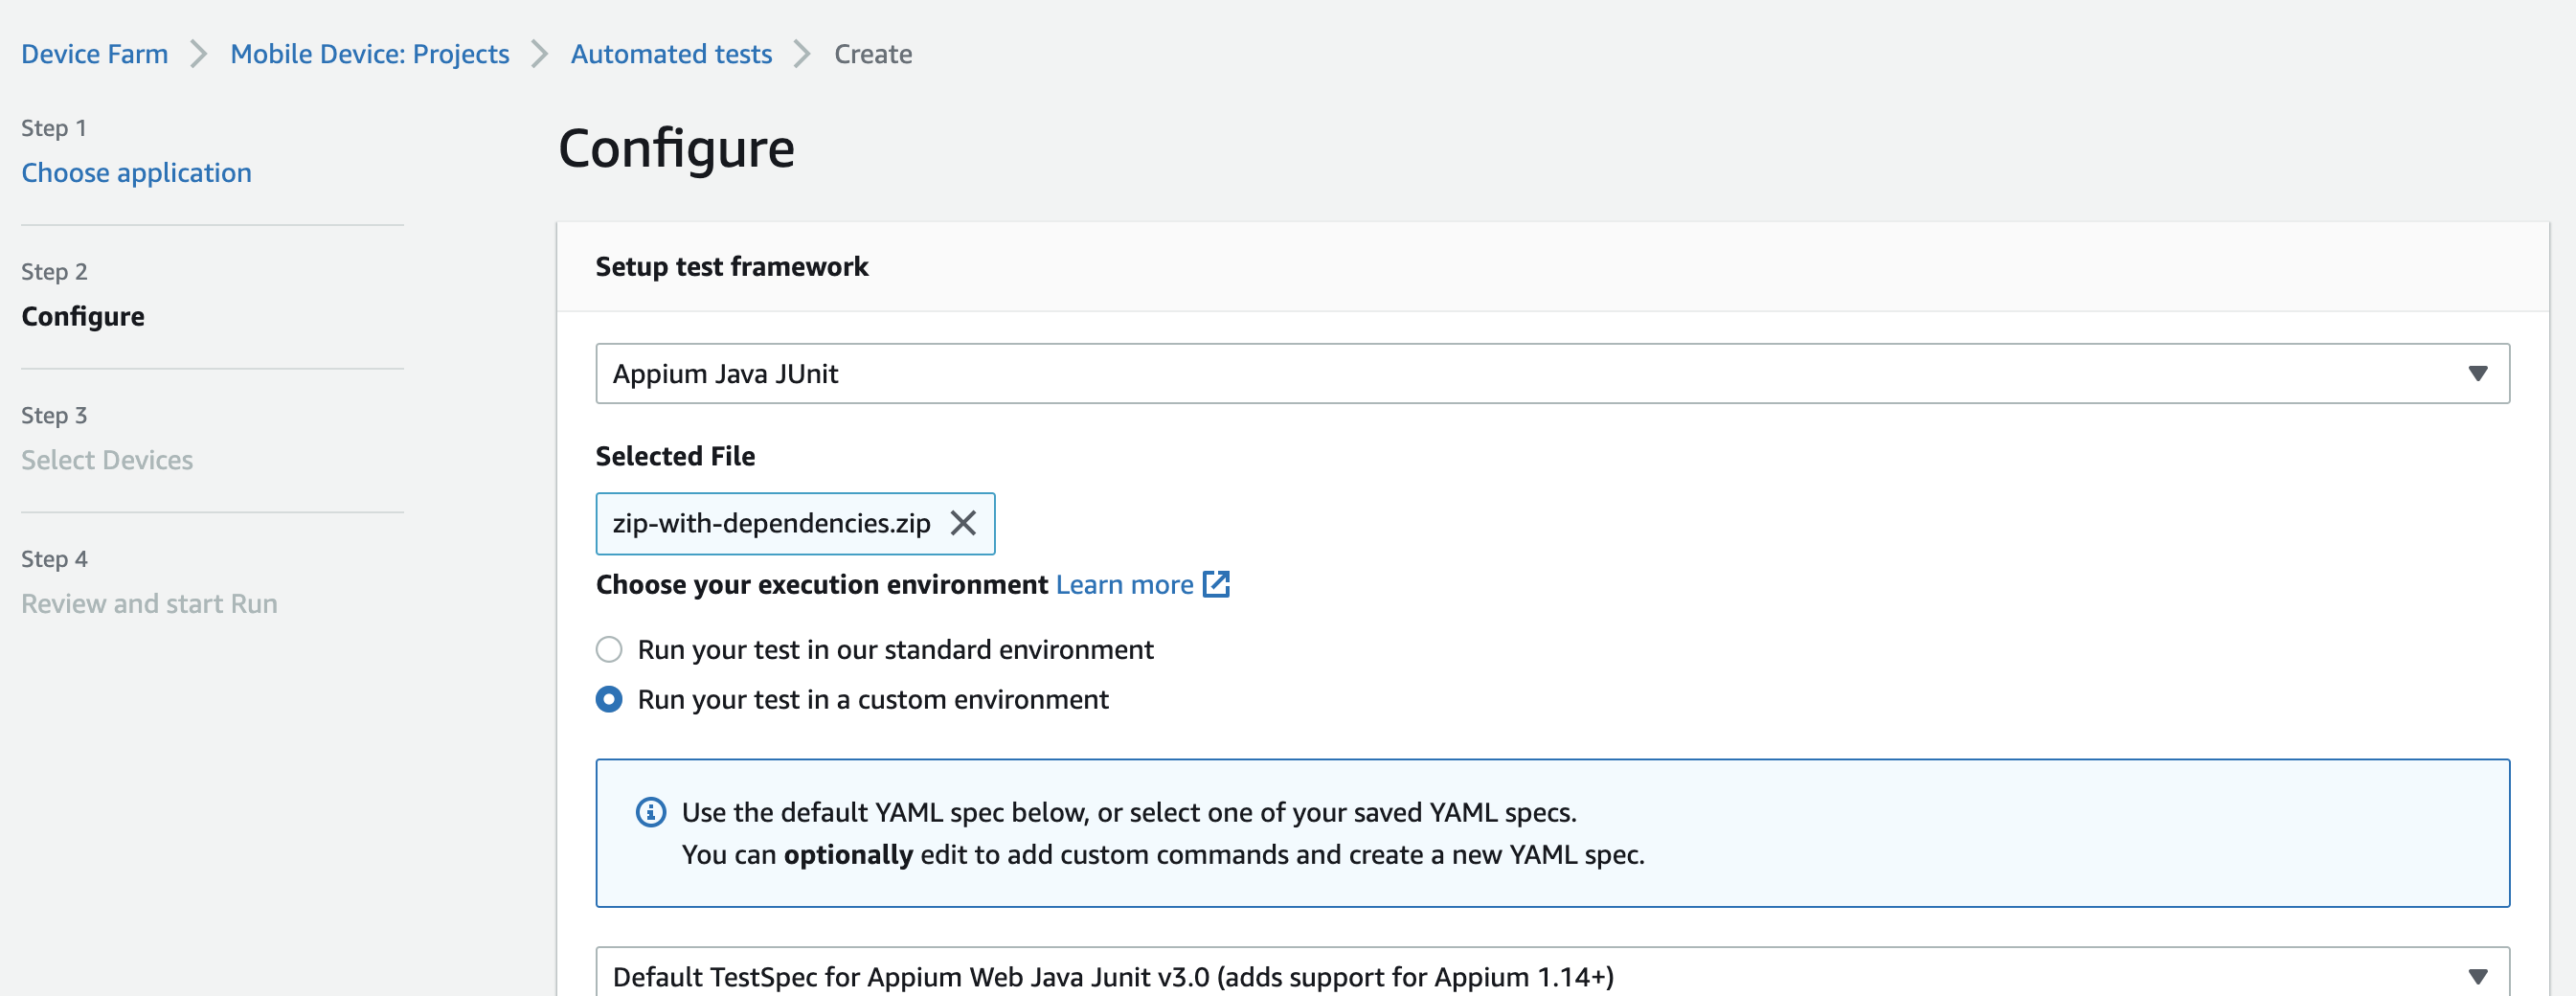
Task: Click the external link icon beside Learn more
Action: [x=1216, y=584]
